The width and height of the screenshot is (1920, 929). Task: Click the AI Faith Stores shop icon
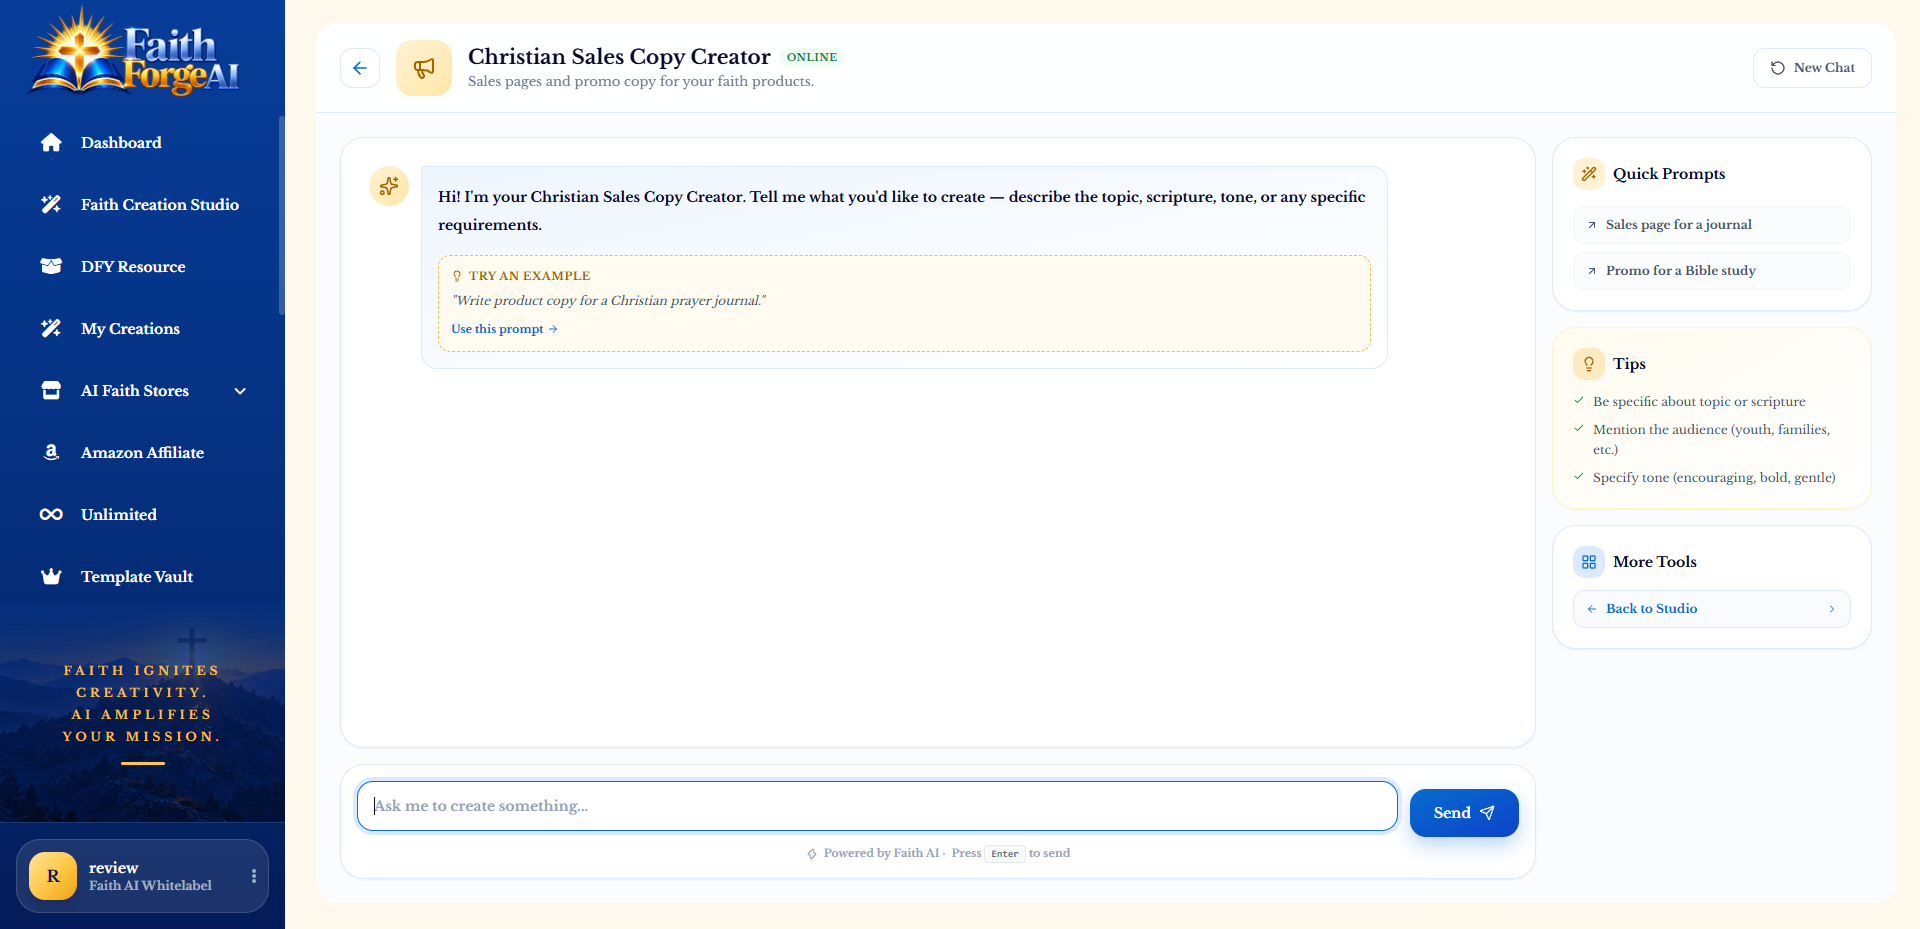pos(51,391)
